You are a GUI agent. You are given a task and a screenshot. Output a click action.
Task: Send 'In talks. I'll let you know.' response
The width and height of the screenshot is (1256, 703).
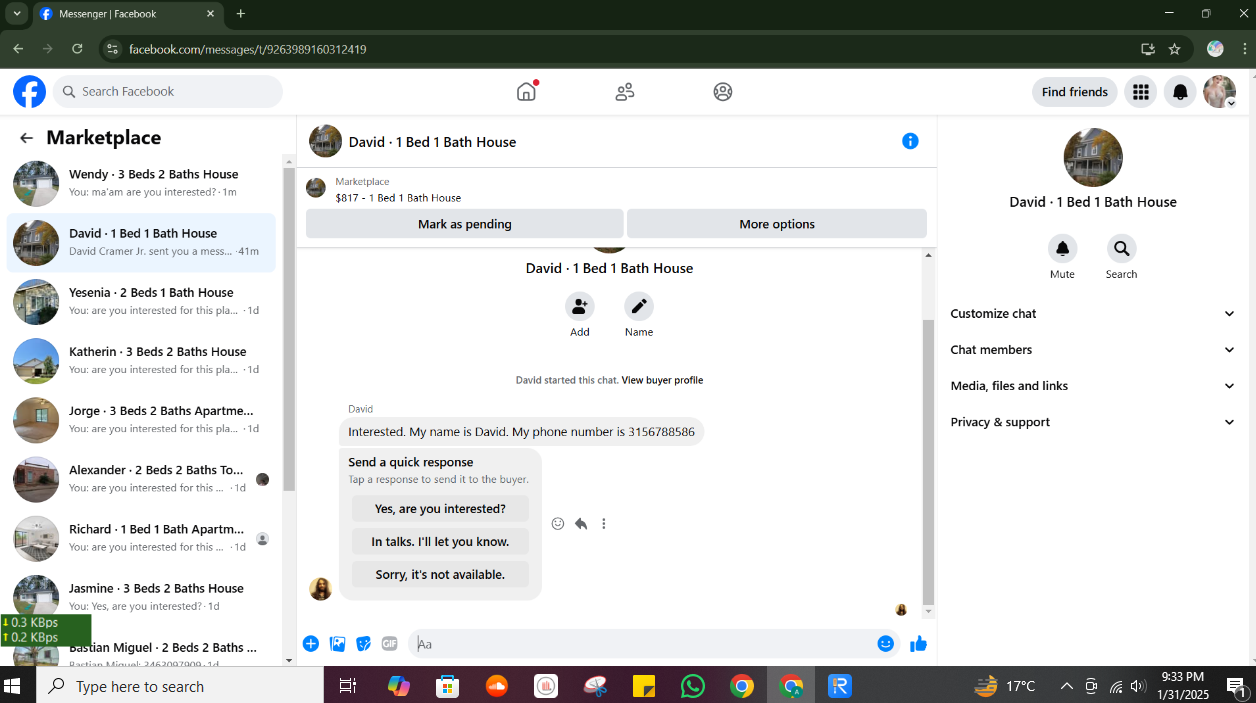440,542
